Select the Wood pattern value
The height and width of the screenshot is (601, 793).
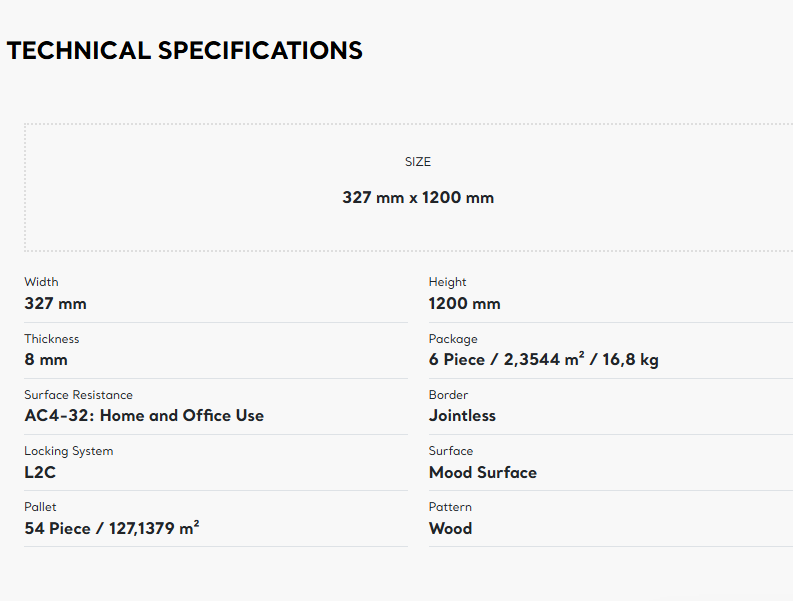tap(450, 528)
